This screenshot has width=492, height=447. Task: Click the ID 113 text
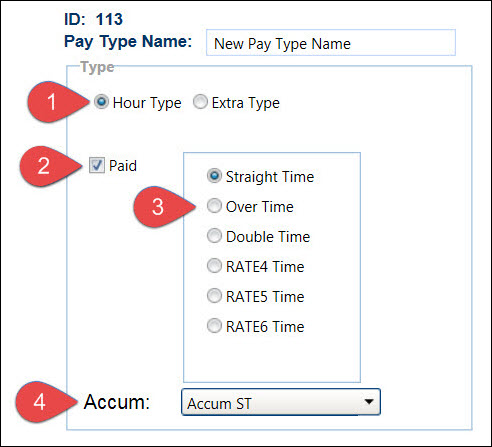(93, 19)
